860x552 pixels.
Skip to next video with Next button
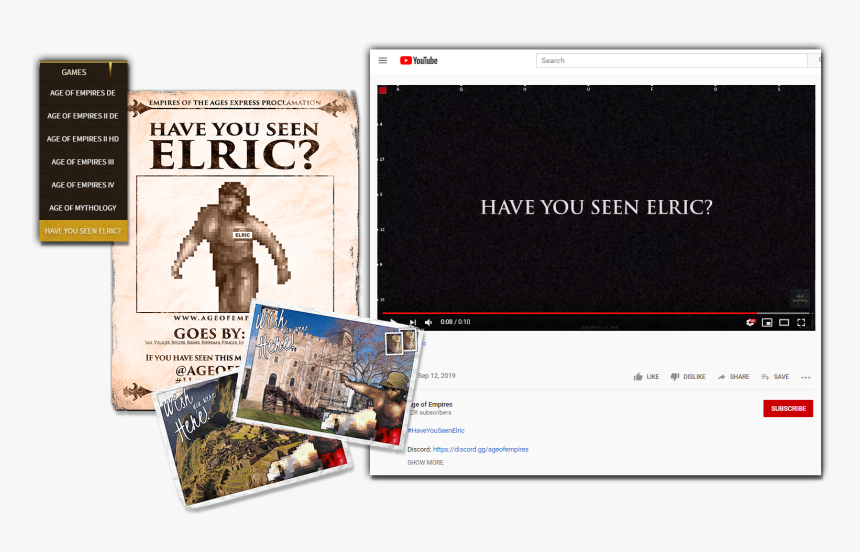coord(413,322)
